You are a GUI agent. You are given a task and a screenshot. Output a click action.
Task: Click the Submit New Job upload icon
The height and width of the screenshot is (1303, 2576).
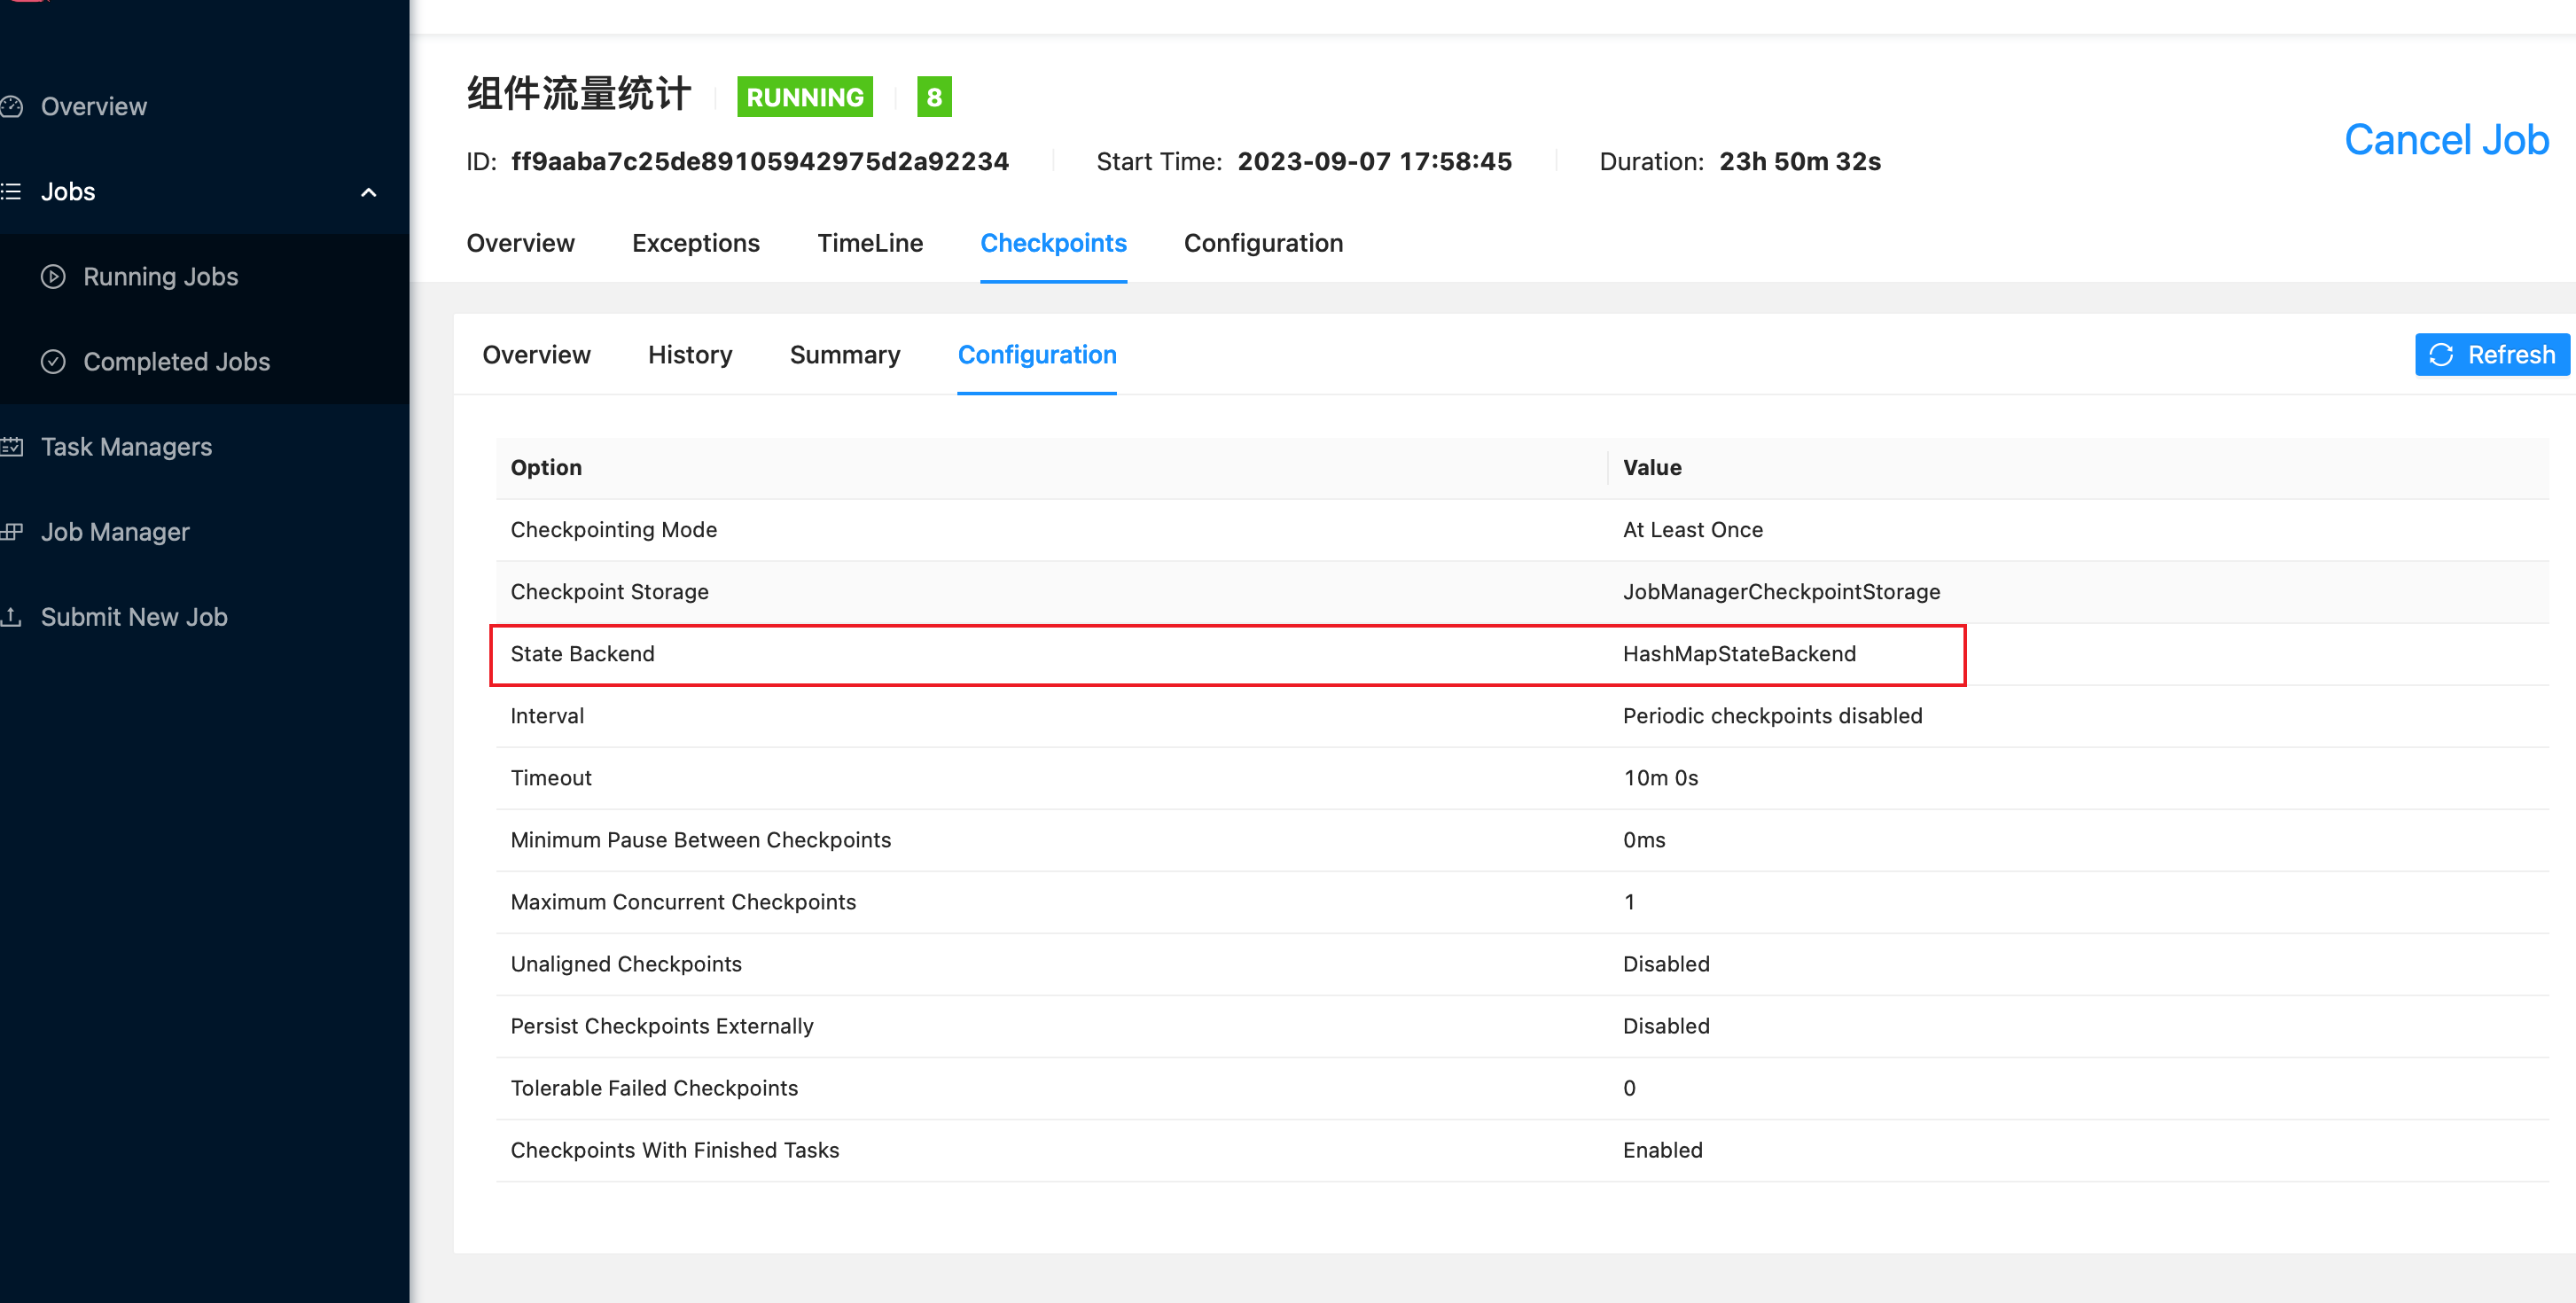tap(11, 617)
